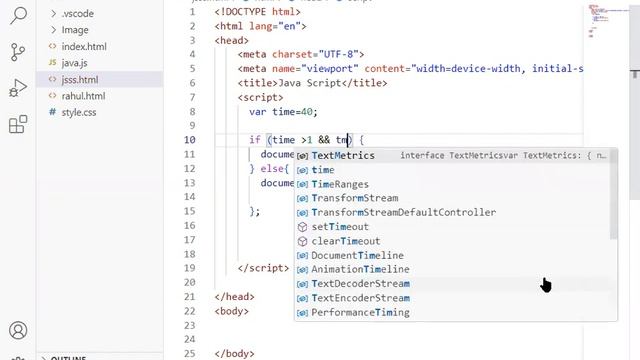The width and height of the screenshot is (640, 360).
Task: Expand the OUTLINE section
Action: click(100, 357)
